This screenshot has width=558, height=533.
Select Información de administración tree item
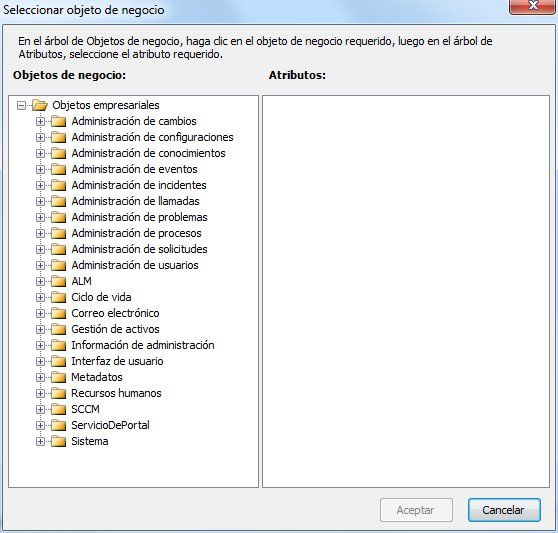143,345
